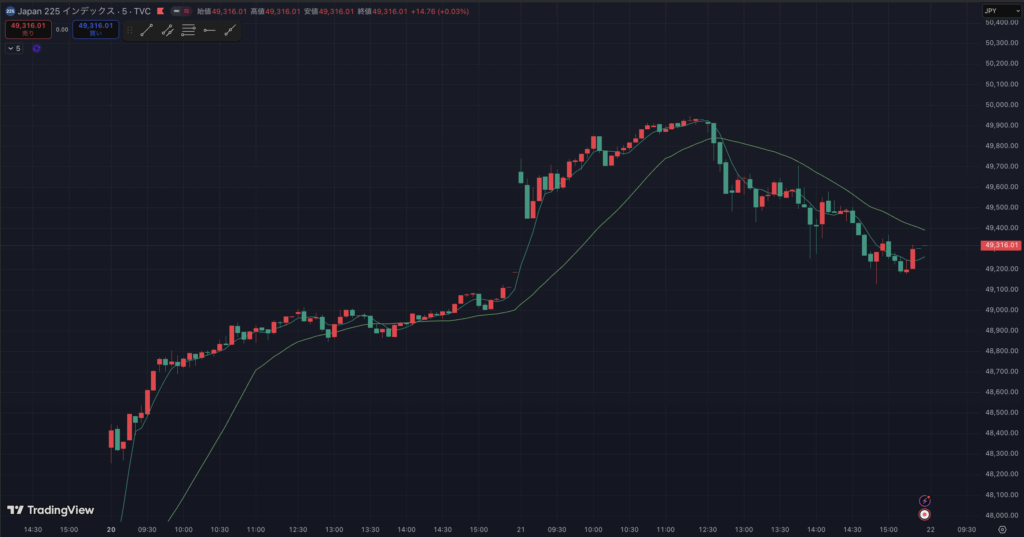Select the trend line drawing tool
The height and width of the screenshot is (537, 1024).
click(146, 30)
